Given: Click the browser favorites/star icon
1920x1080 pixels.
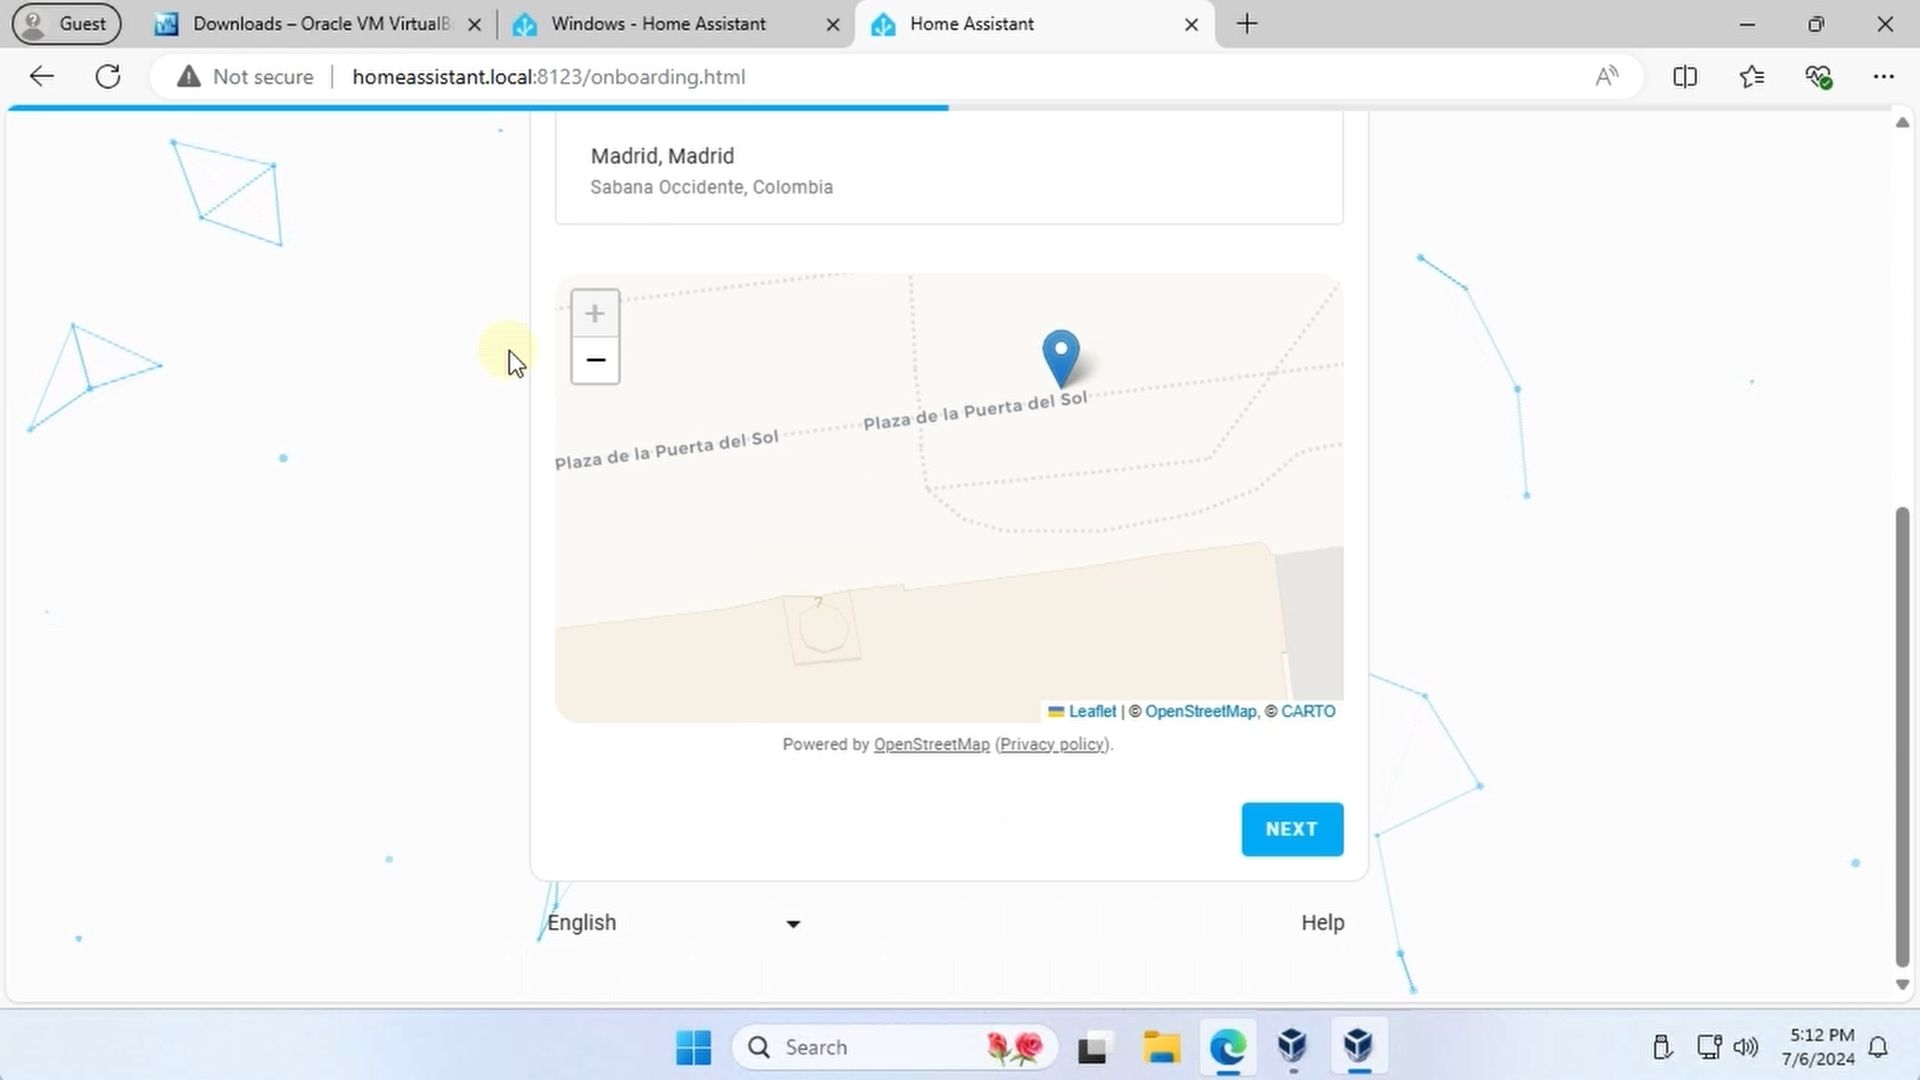Looking at the screenshot, I should tap(1753, 76).
